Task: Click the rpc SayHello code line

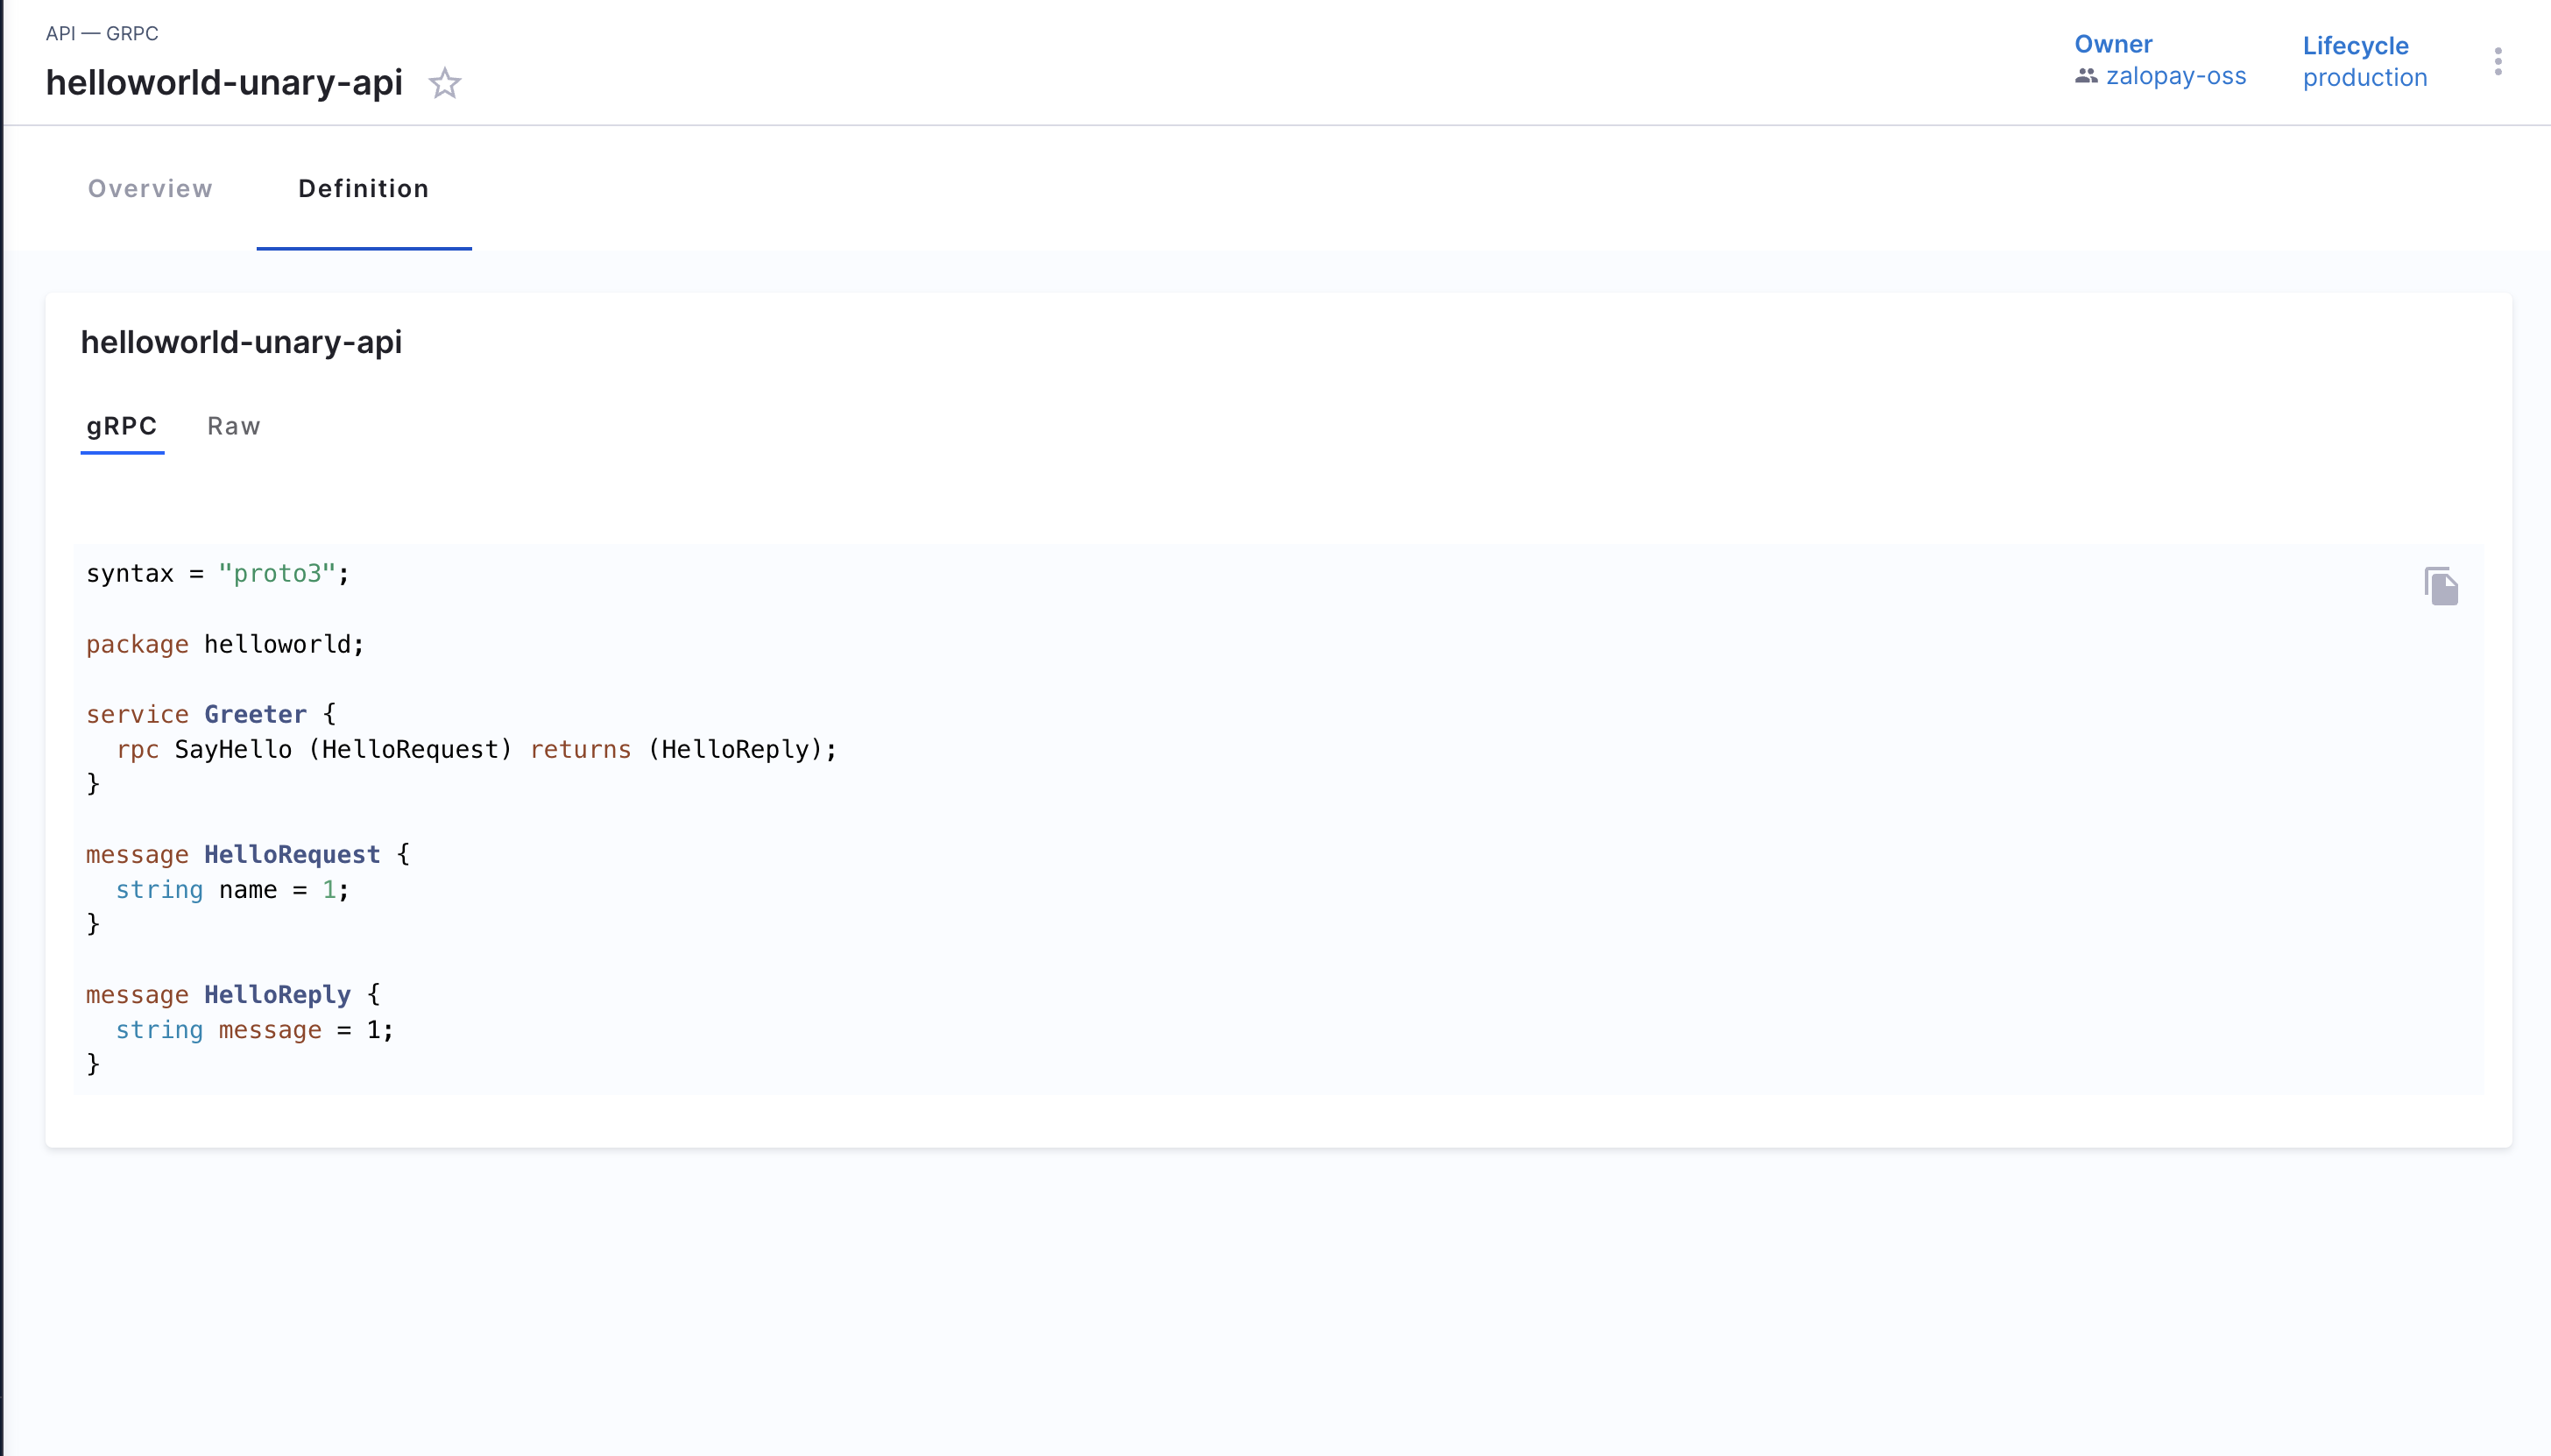Action: [x=476, y=749]
